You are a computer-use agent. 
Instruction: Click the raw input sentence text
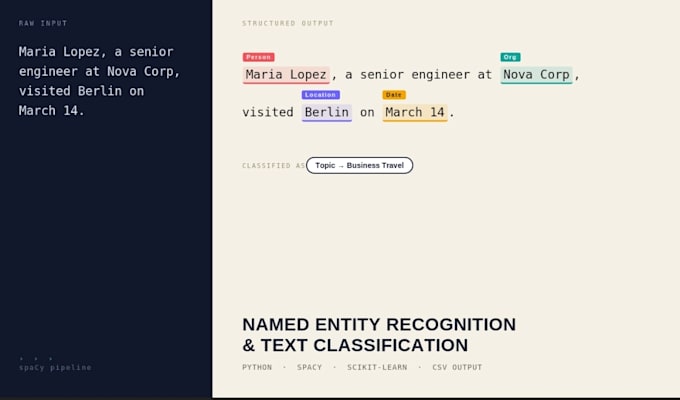(99, 81)
